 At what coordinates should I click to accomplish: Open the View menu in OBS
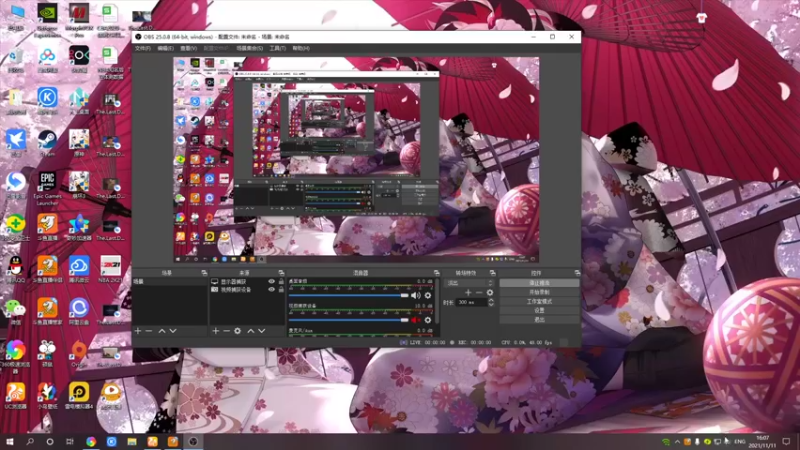188,48
